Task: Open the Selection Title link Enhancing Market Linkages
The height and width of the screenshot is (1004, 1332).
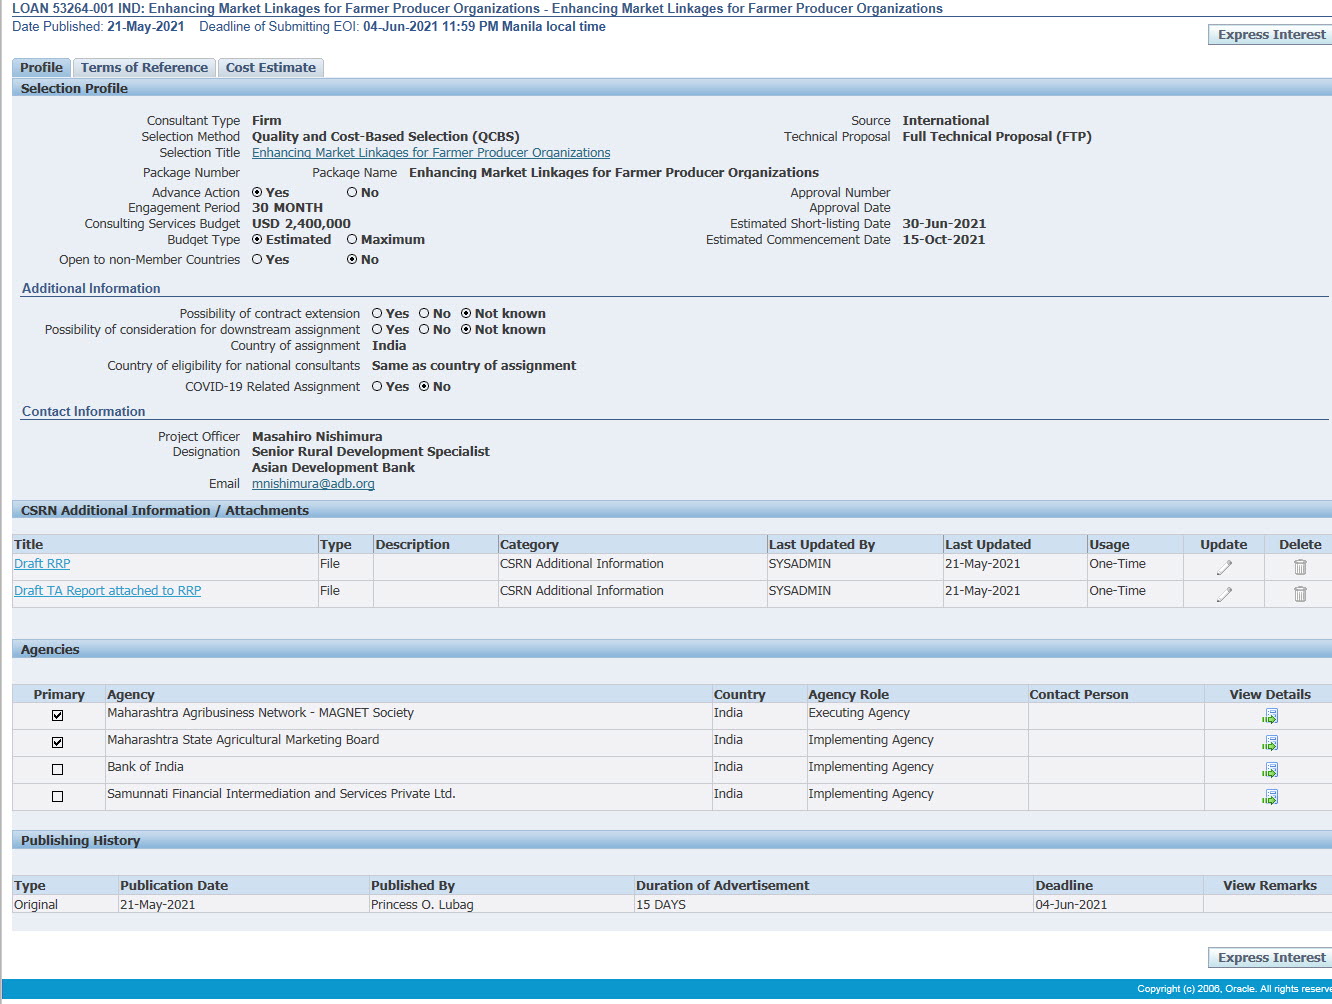Action: pos(431,153)
